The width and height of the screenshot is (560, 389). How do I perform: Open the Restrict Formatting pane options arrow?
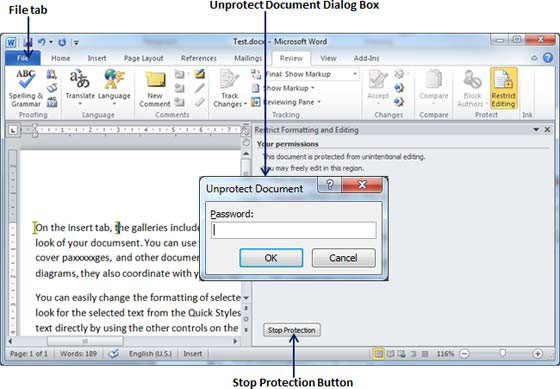pos(536,130)
